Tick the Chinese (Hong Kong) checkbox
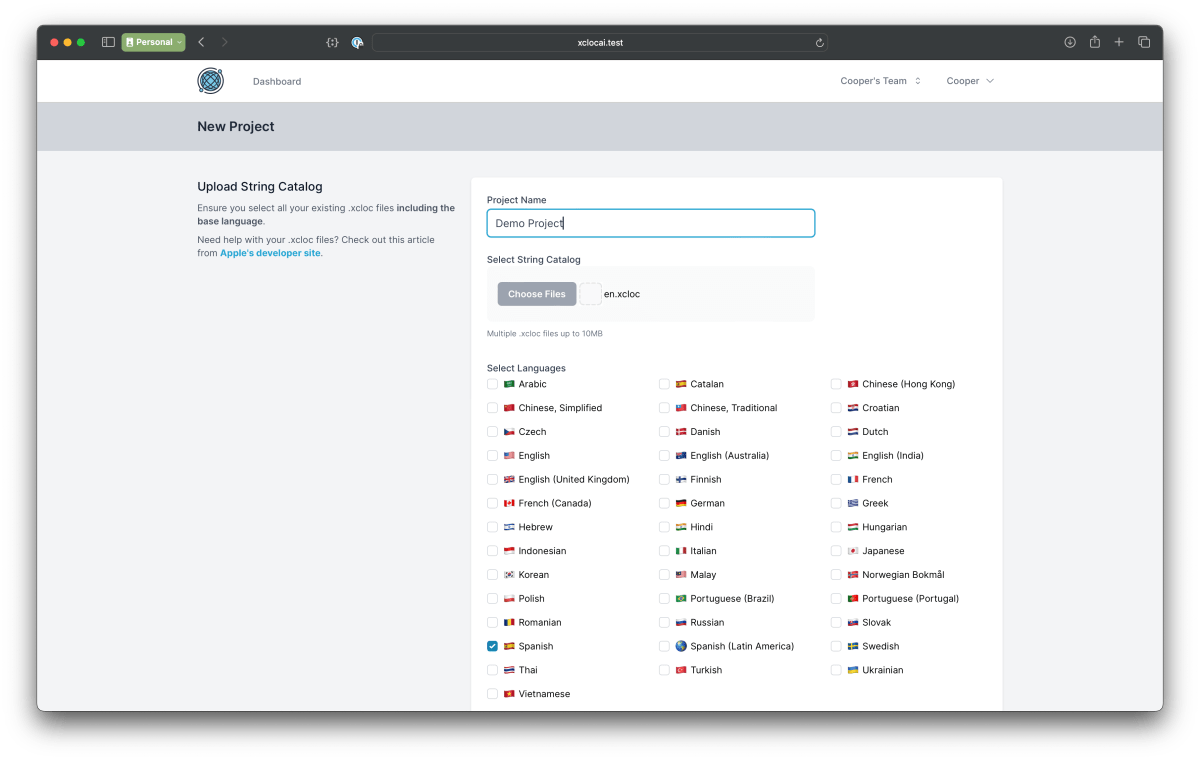This screenshot has height=760, width=1200. coord(836,384)
